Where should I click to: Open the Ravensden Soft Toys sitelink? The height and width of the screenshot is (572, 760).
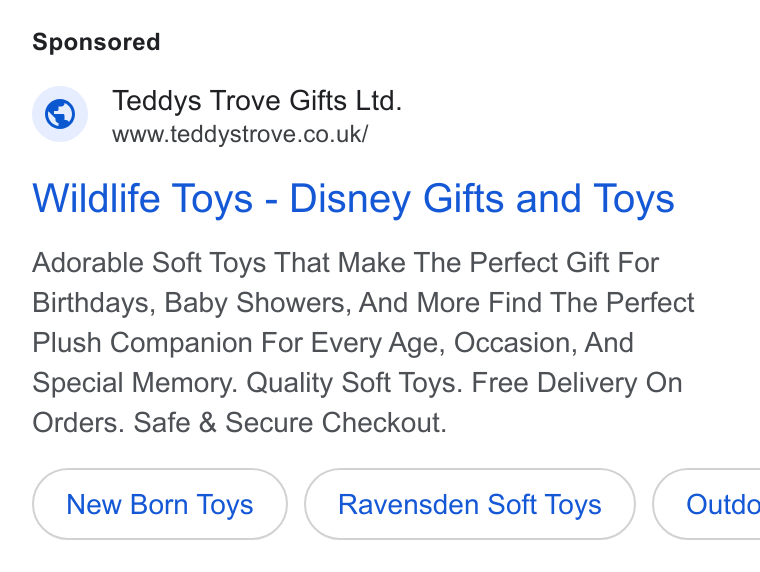point(470,504)
